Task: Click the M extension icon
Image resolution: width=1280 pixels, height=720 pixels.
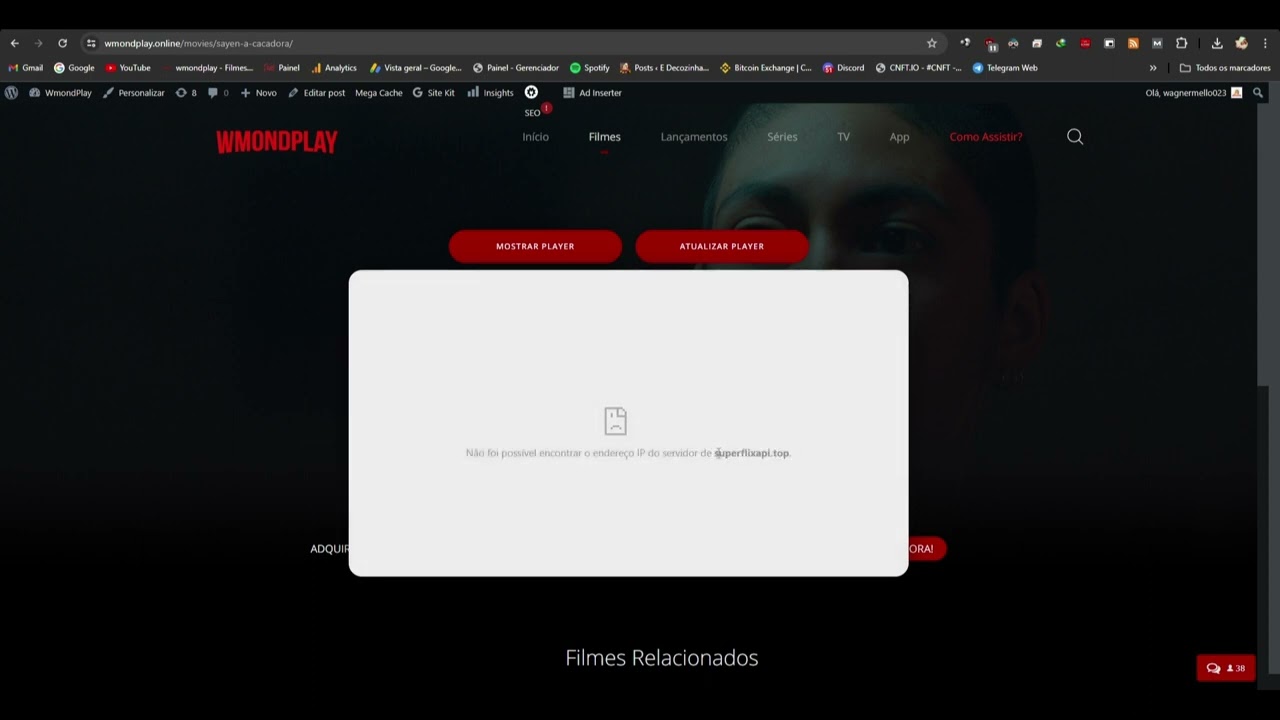Action: (1157, 43)
